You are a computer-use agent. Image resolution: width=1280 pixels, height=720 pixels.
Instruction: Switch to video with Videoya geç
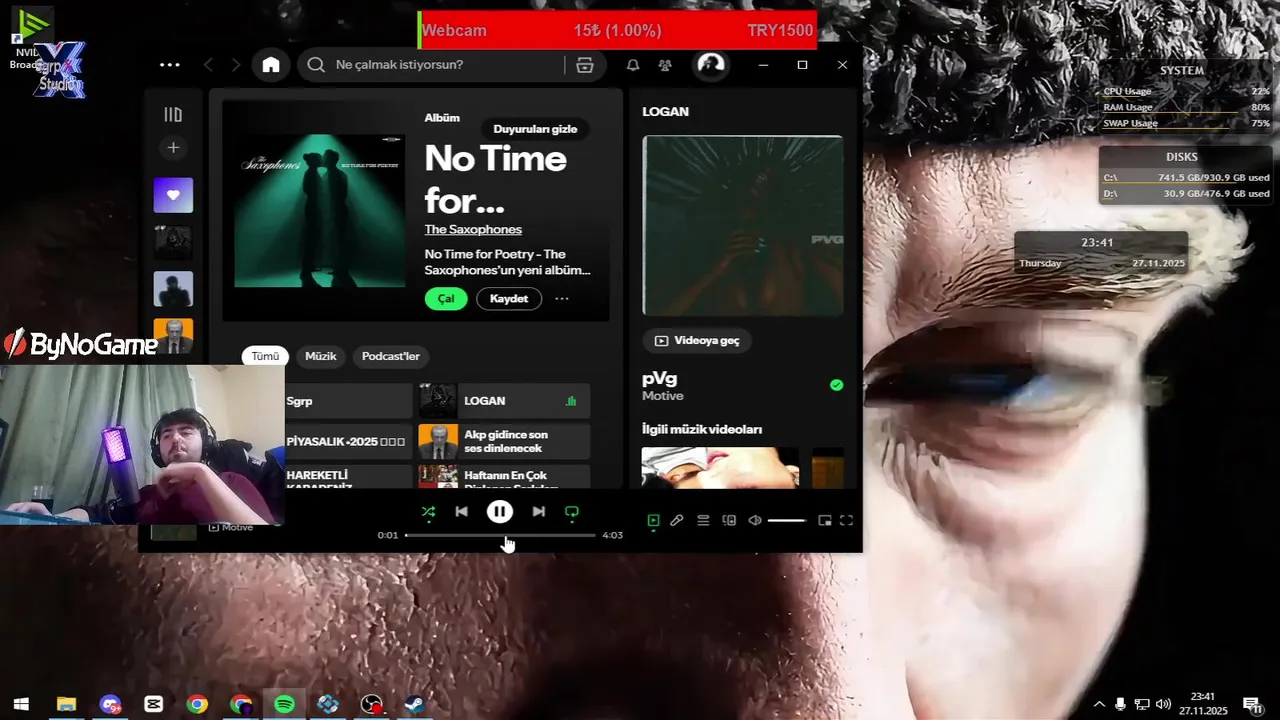pyautogui.click(x=697, y=341)
